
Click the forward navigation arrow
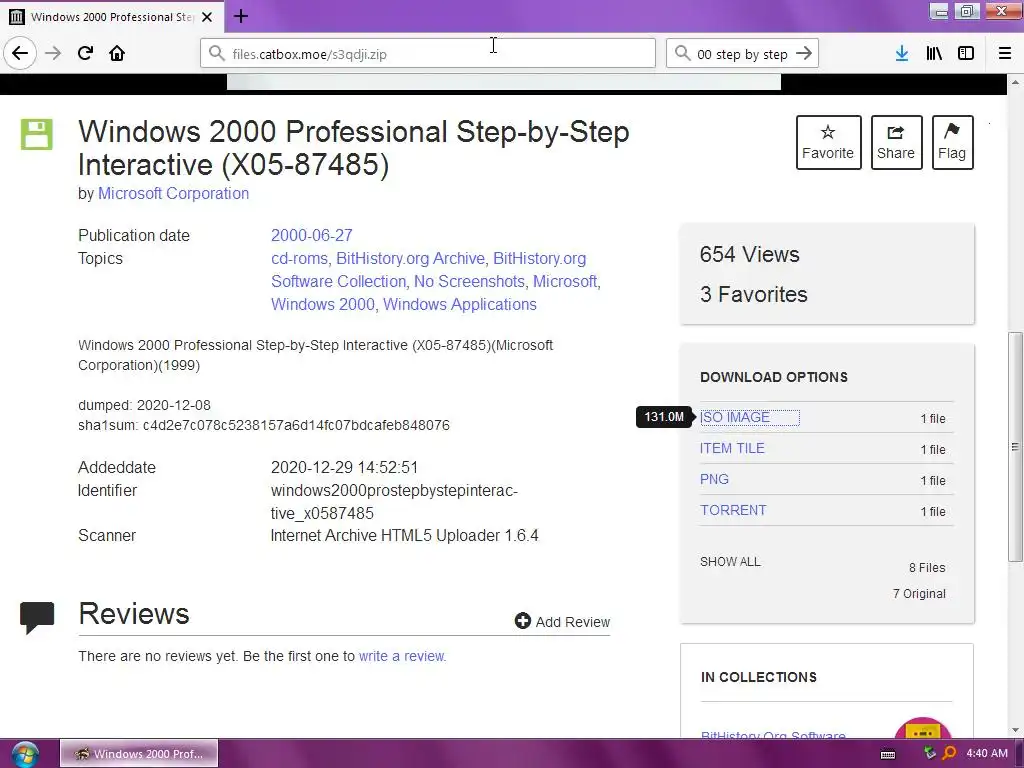point(53,53)
